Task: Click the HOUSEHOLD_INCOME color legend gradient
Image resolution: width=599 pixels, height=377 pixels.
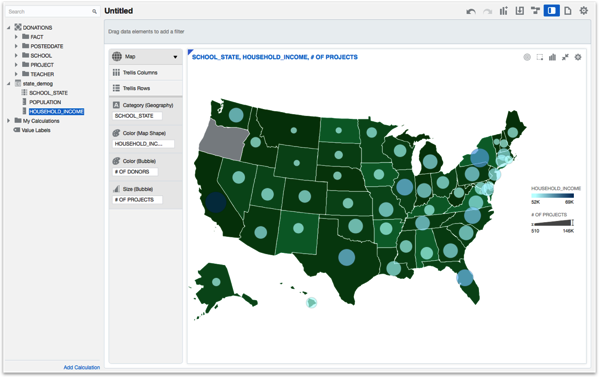Action: click(x=552, y=195)
